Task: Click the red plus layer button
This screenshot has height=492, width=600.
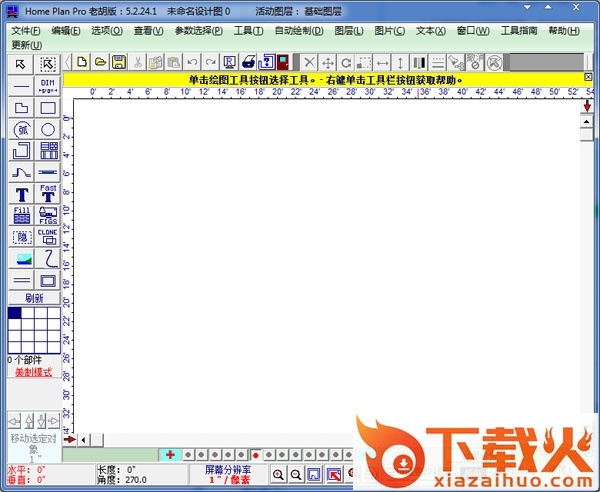Action: click(x=170, y=455)
